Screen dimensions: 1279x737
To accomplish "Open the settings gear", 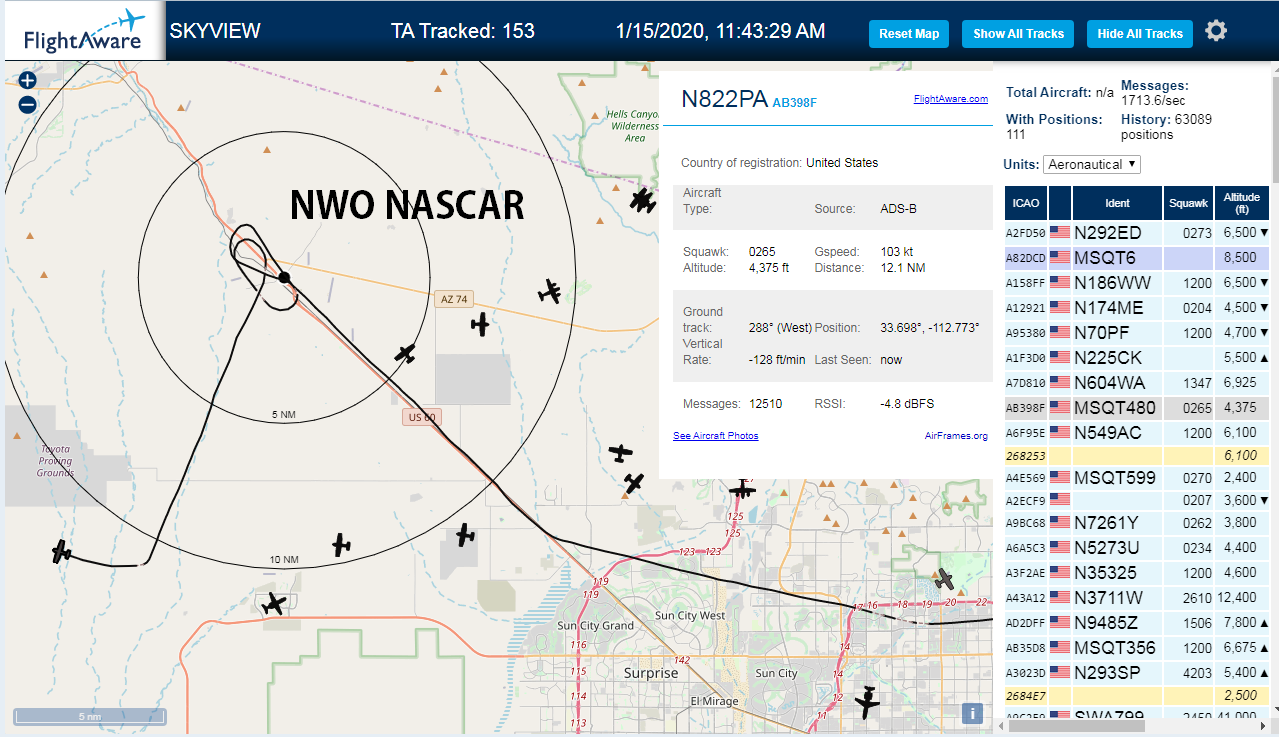I will tap(1216, 31).
